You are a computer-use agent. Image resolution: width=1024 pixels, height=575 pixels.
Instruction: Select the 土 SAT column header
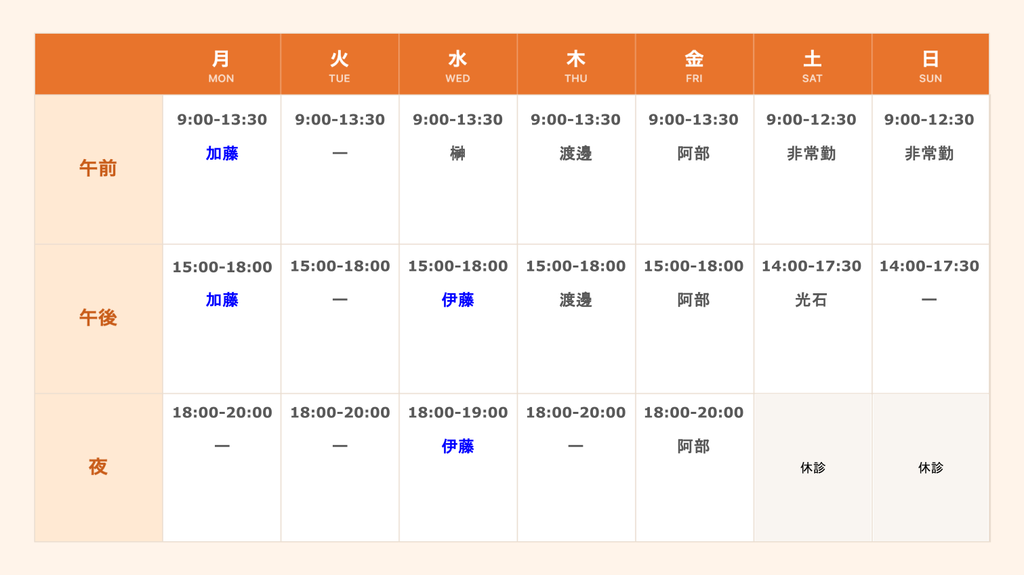click(x=812, y=65)
